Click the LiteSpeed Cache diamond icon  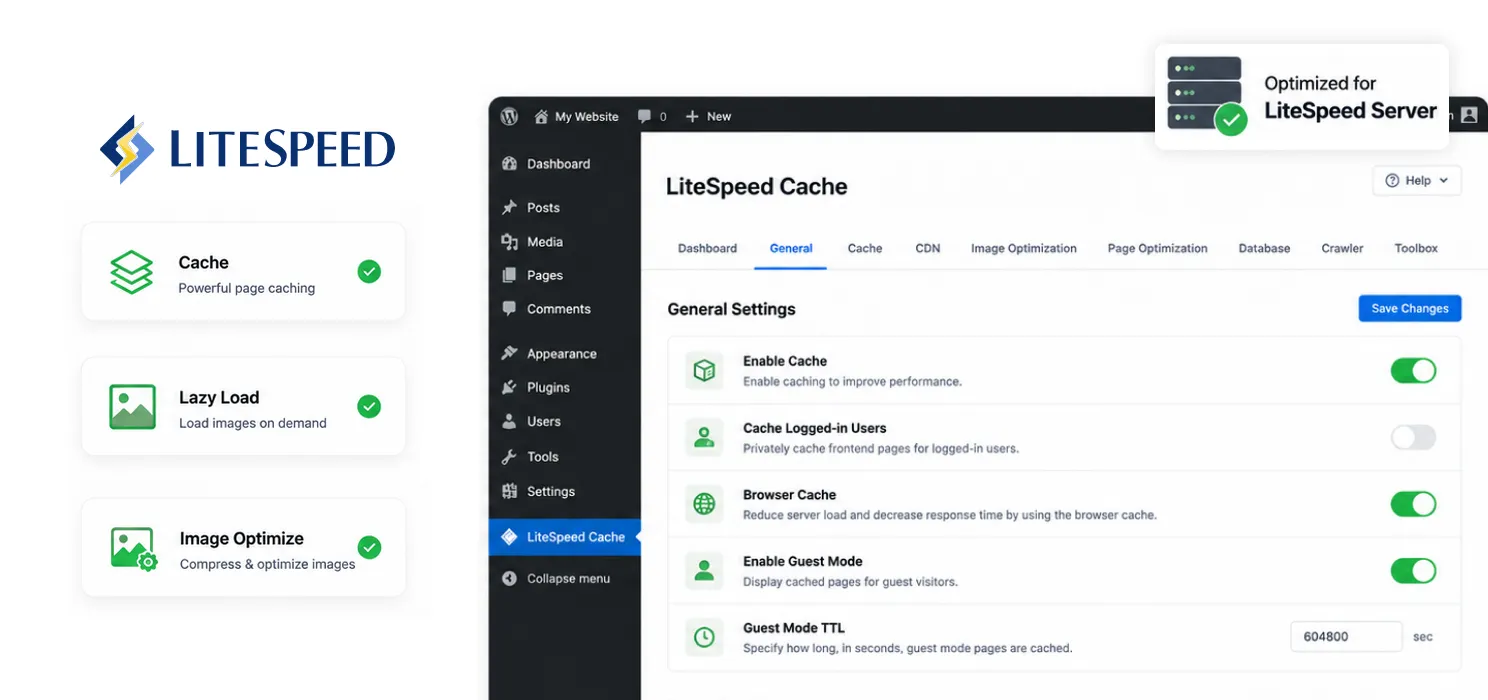510,536
